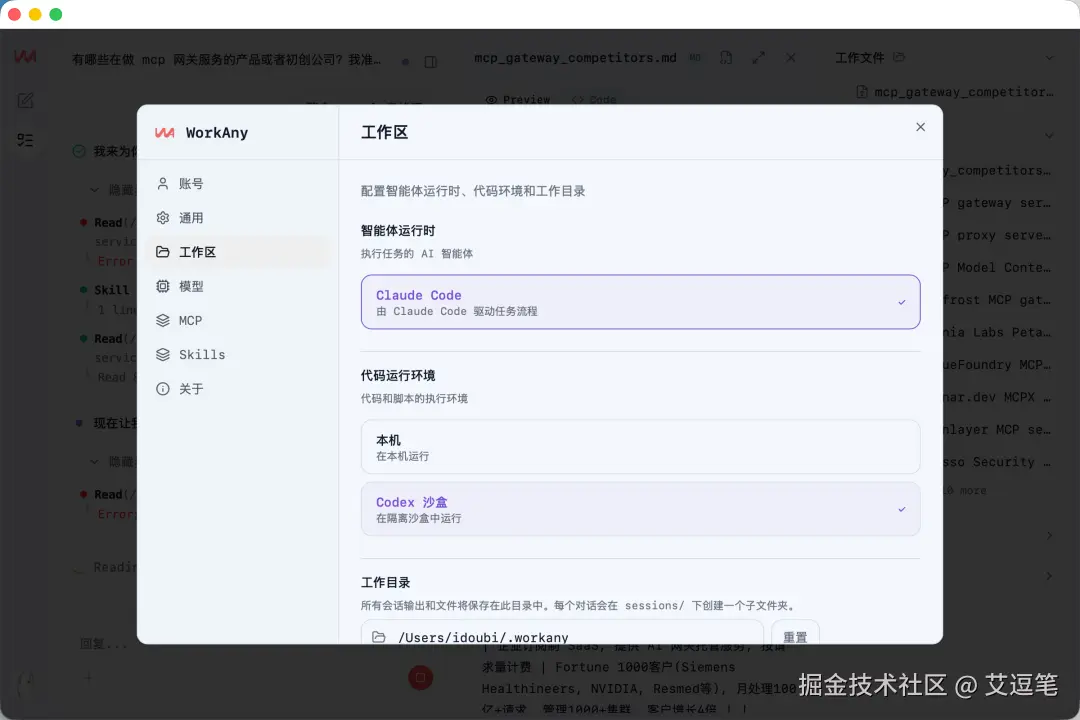The width and height of the screenshot is (1080, 720).
Task: Expand the file preview to fullscreen
Action: 758,58
